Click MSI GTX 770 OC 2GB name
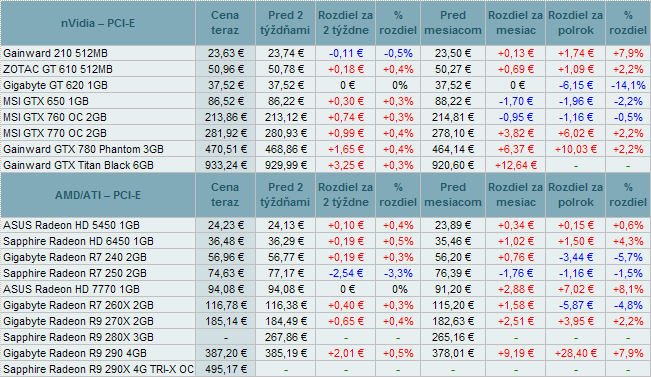The width and height of the screenshot is (651, 377). coord(55,133)
